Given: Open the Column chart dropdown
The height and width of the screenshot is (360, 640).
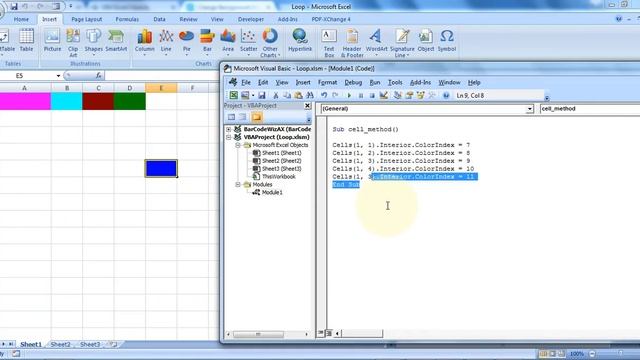Looking at the screenshot, I should [x=145, y=42].
